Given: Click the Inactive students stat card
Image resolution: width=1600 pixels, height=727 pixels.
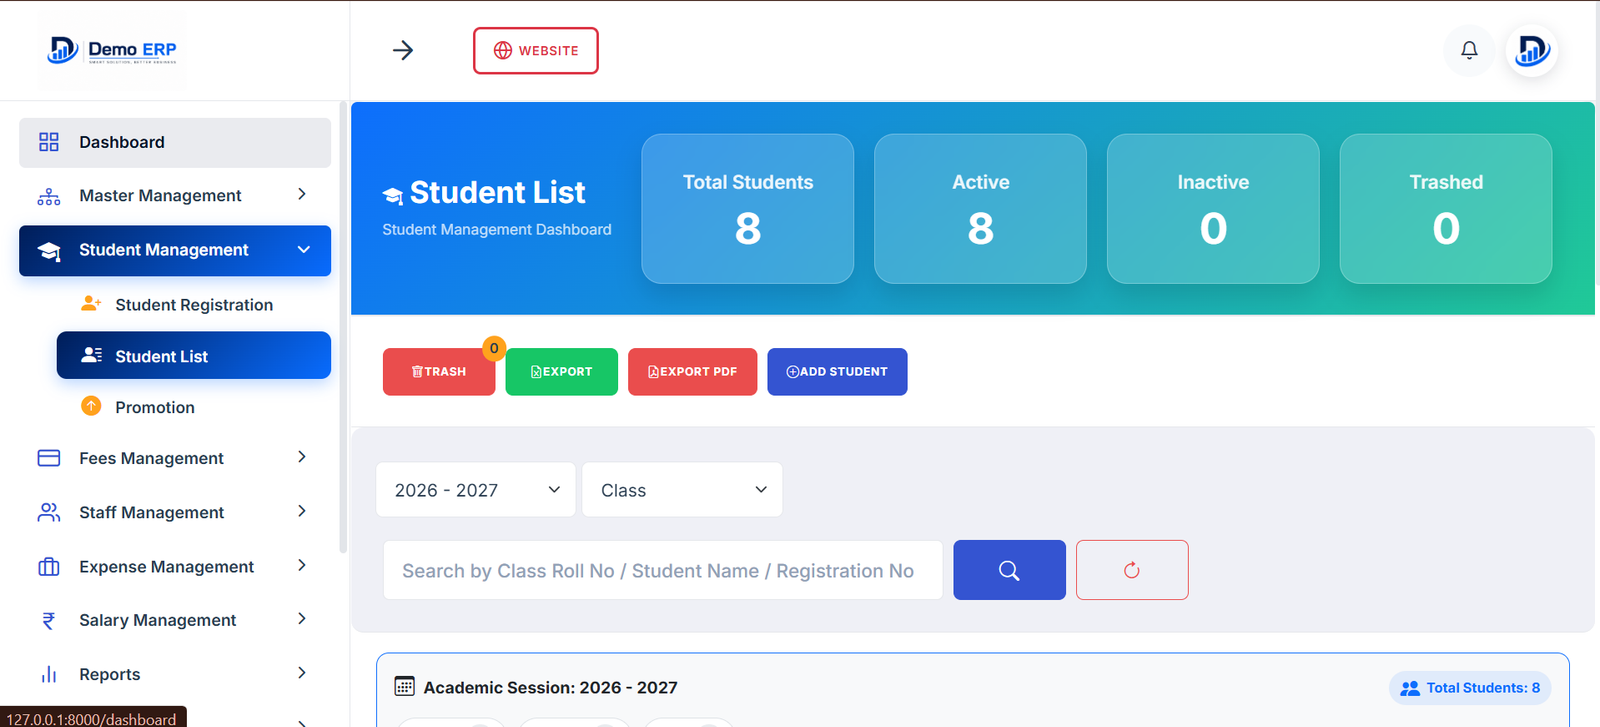Looking at the screenshot, I should [x=1213, y=209].
